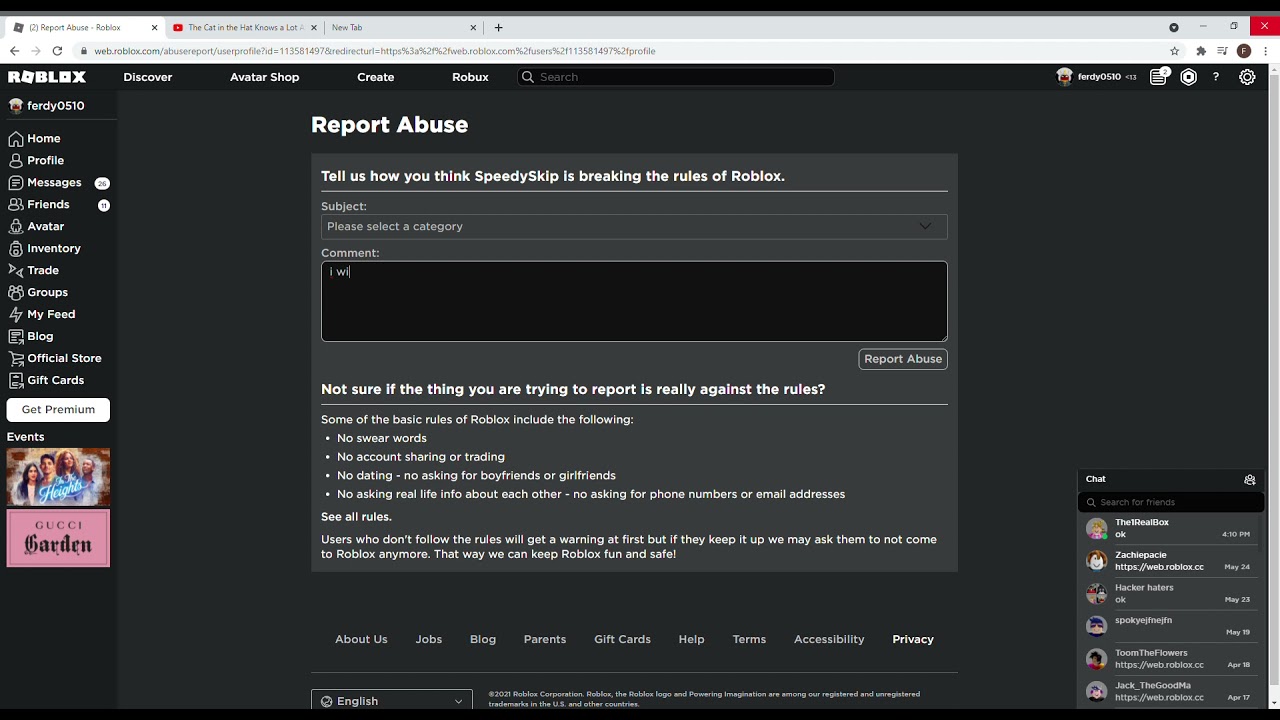
Task: Open new browser tab with plus
Action: (498, 27)
